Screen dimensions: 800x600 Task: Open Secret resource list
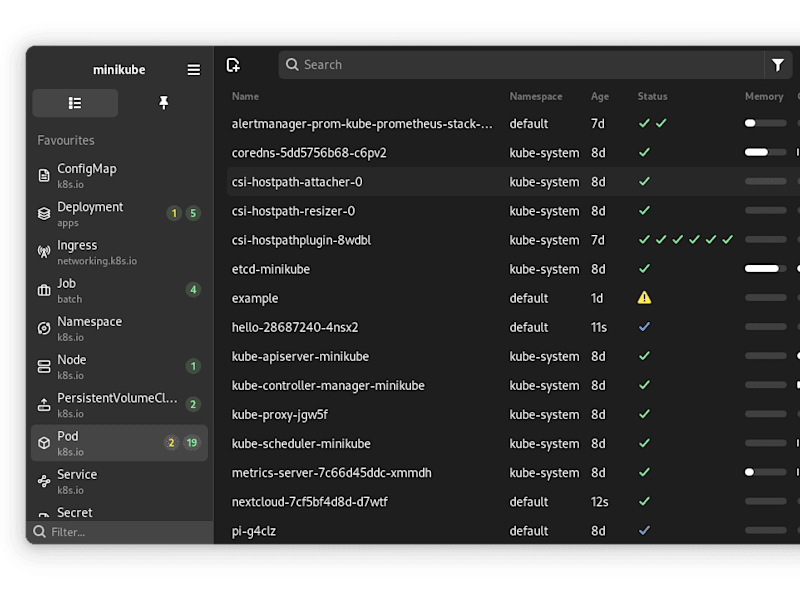[119, 512]
